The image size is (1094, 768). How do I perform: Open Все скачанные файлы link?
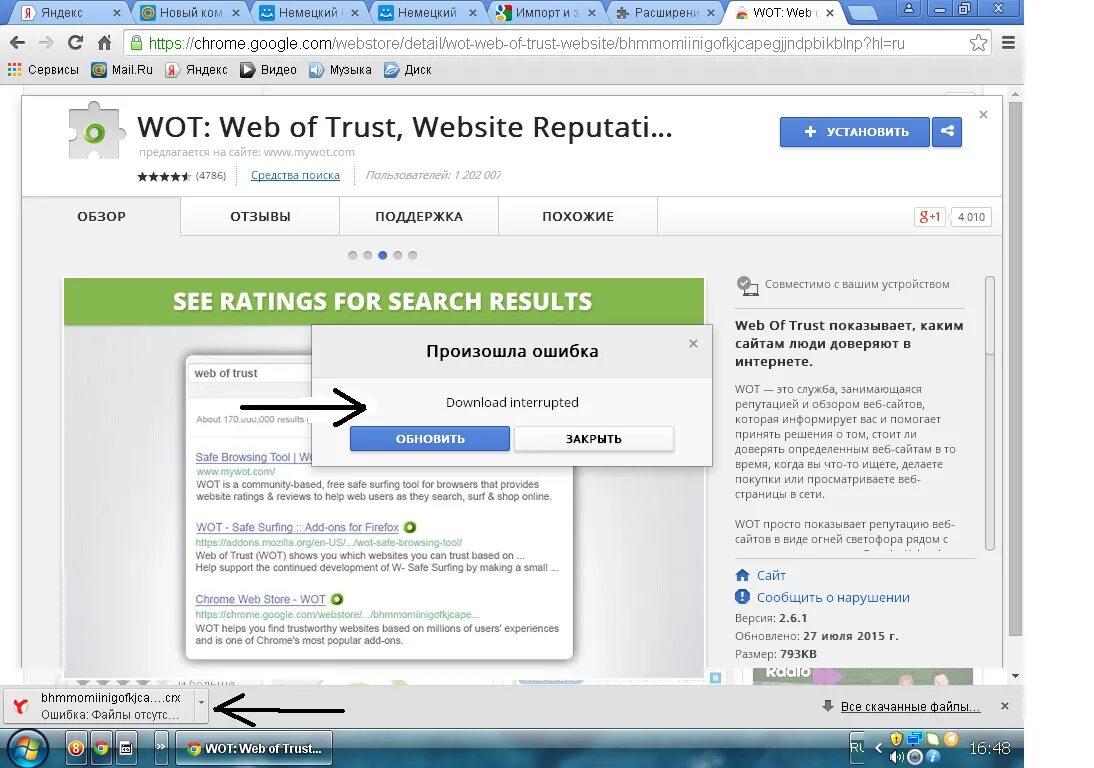(x=910, y=707)
